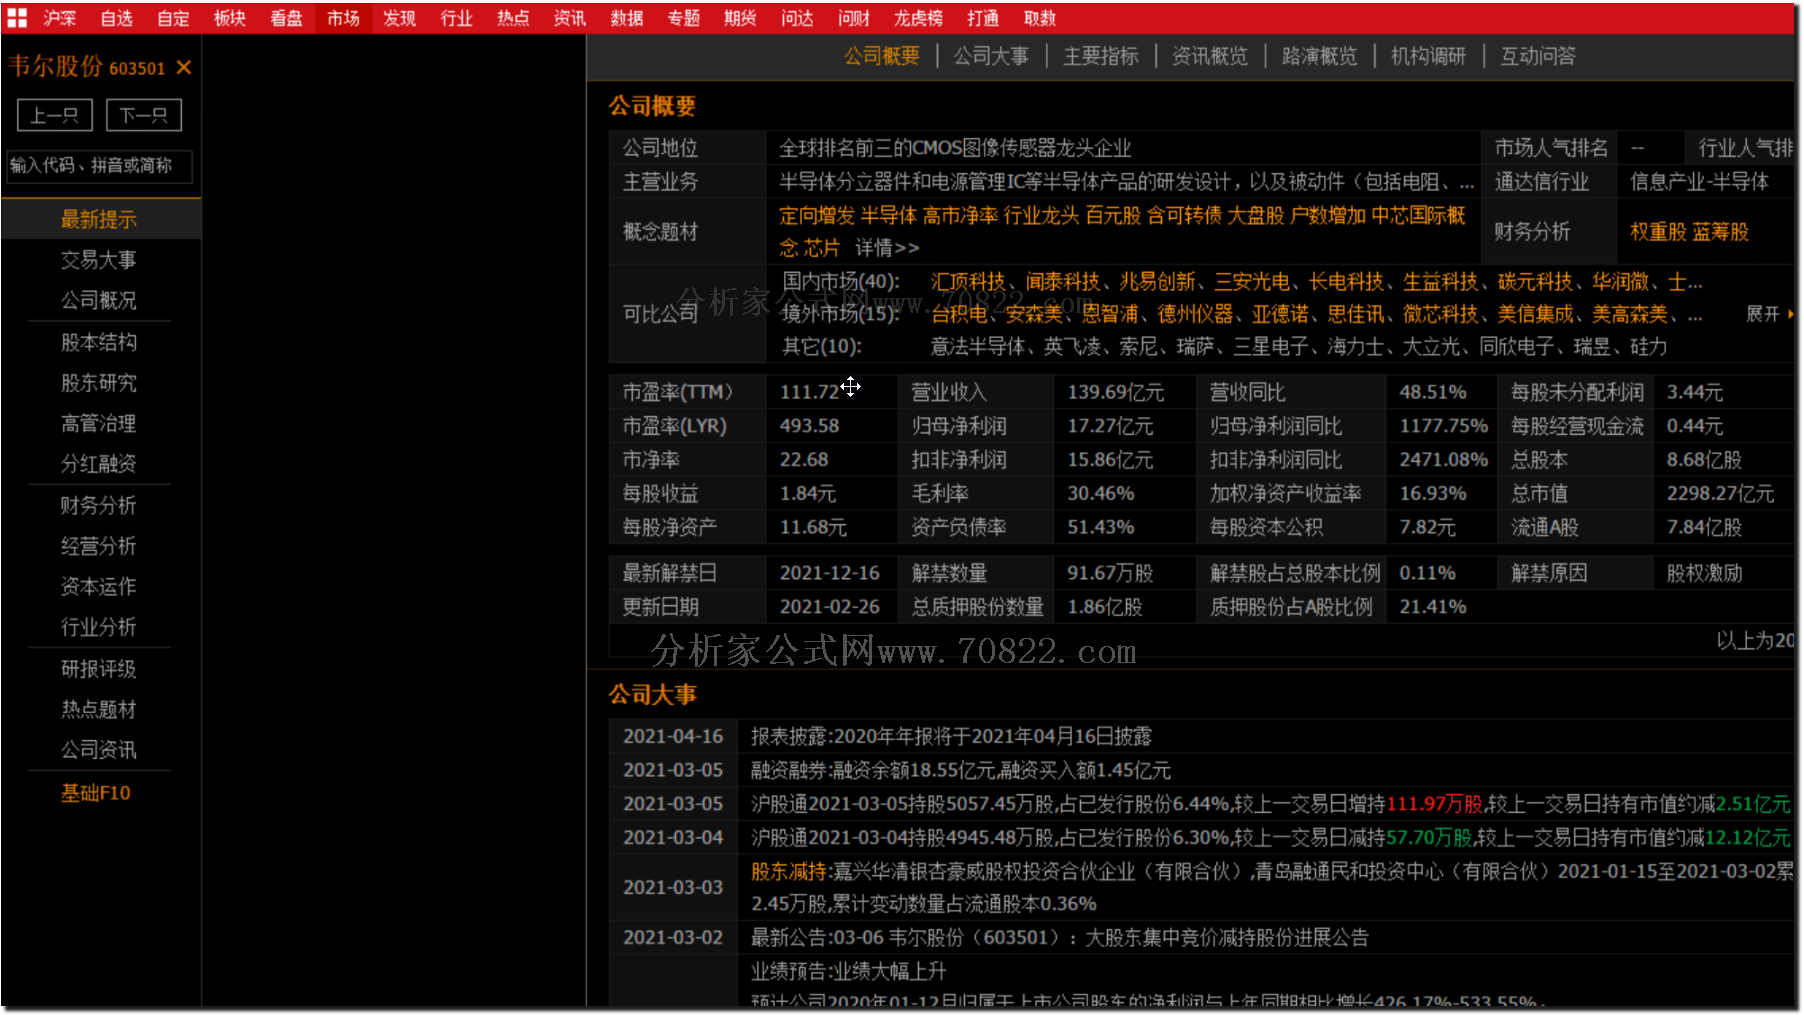Open the 取数 menu
This screenshot has height=1015, width=1804.
pos(1040,18)
